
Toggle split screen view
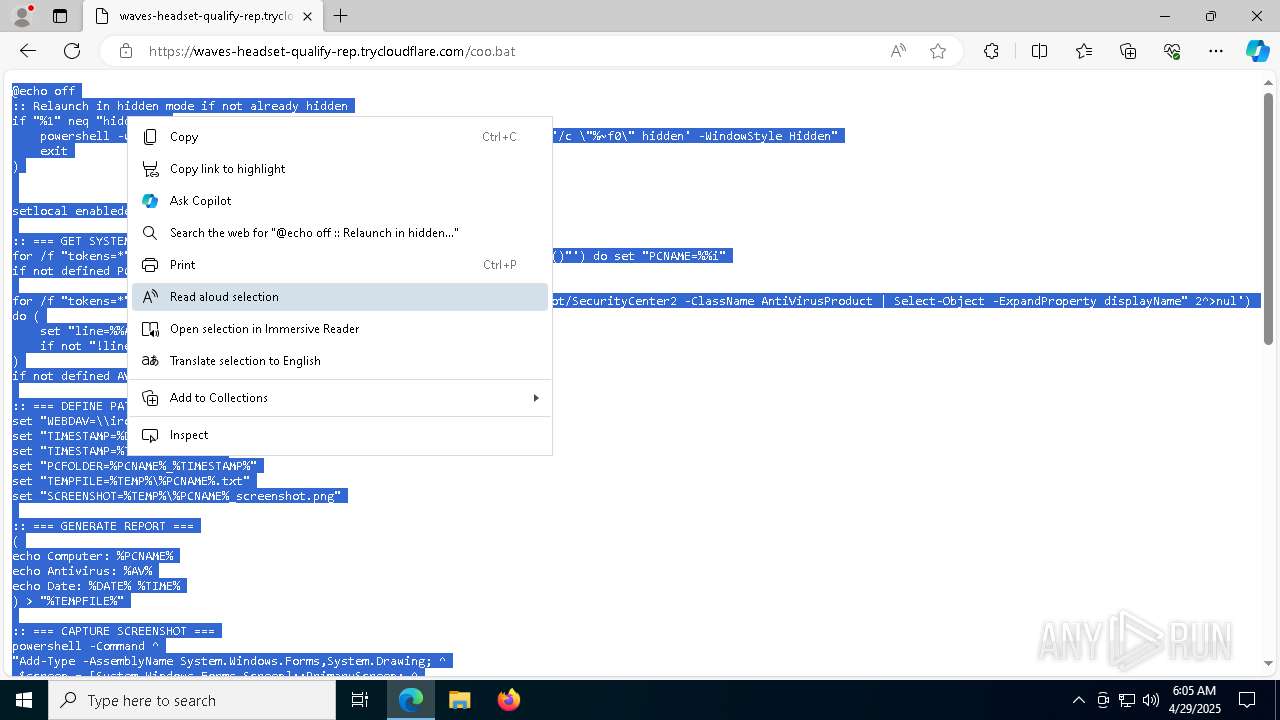(x=1039, y=51)
